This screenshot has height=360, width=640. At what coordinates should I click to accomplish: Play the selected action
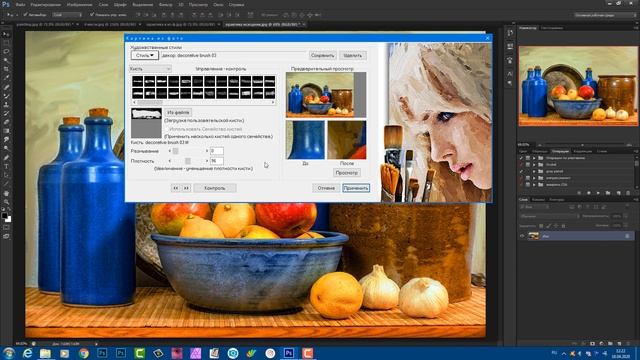point(598,193)
